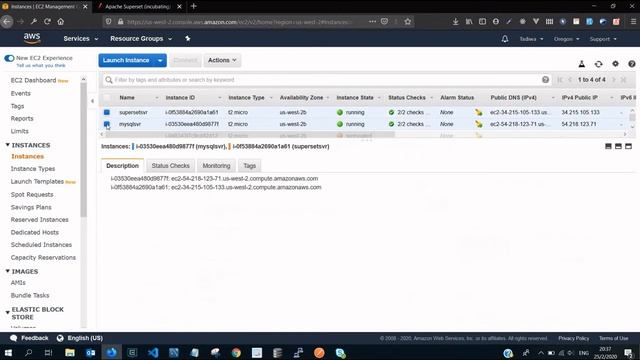
Task: Go to AWS home logo
Action: pyautogui.click(x=32, y=38)
